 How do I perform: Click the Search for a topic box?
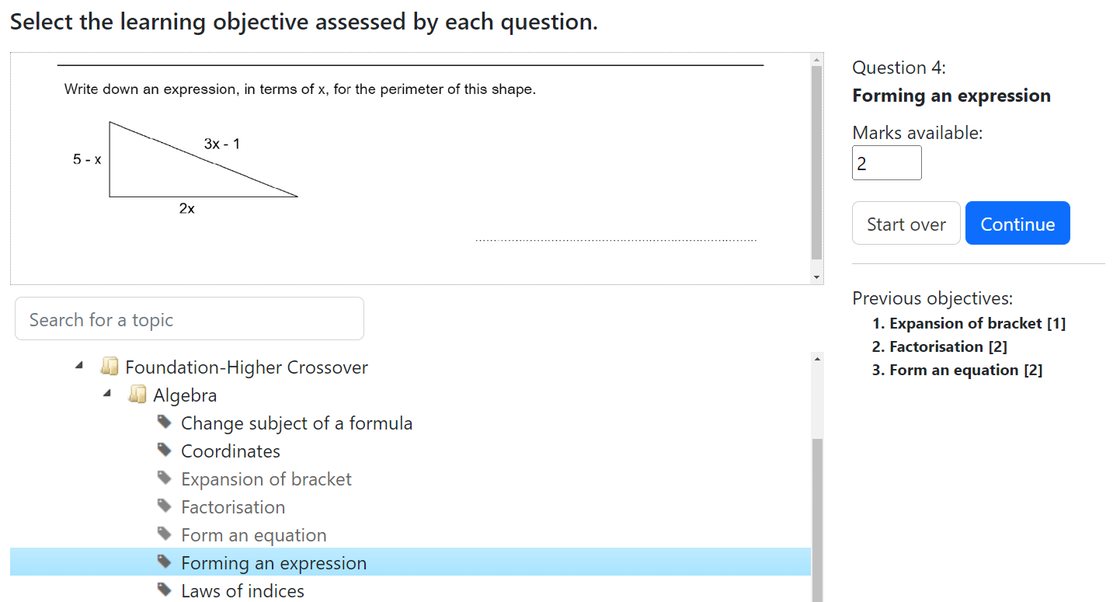[189, 319]
